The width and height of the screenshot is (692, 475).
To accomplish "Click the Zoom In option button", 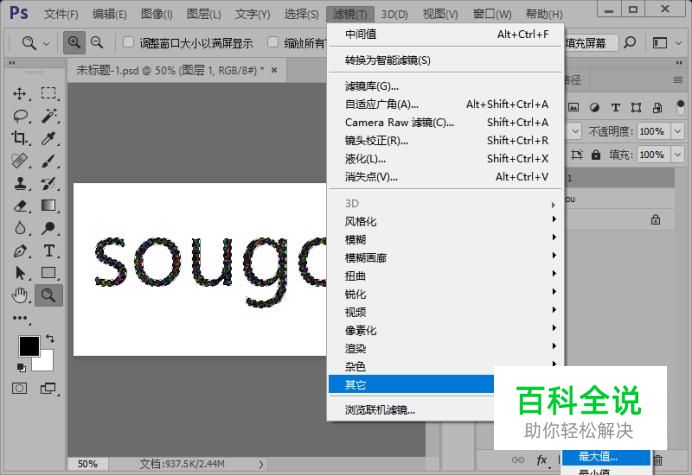I will pyautogui.click(x=74, y=43).
